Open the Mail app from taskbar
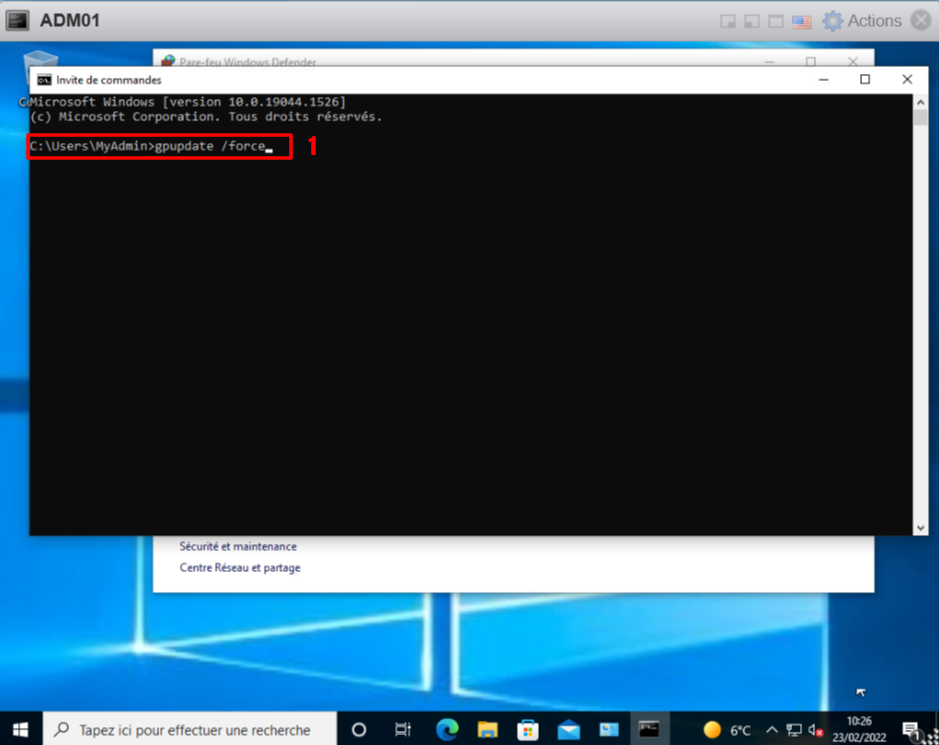 point(568,729)
